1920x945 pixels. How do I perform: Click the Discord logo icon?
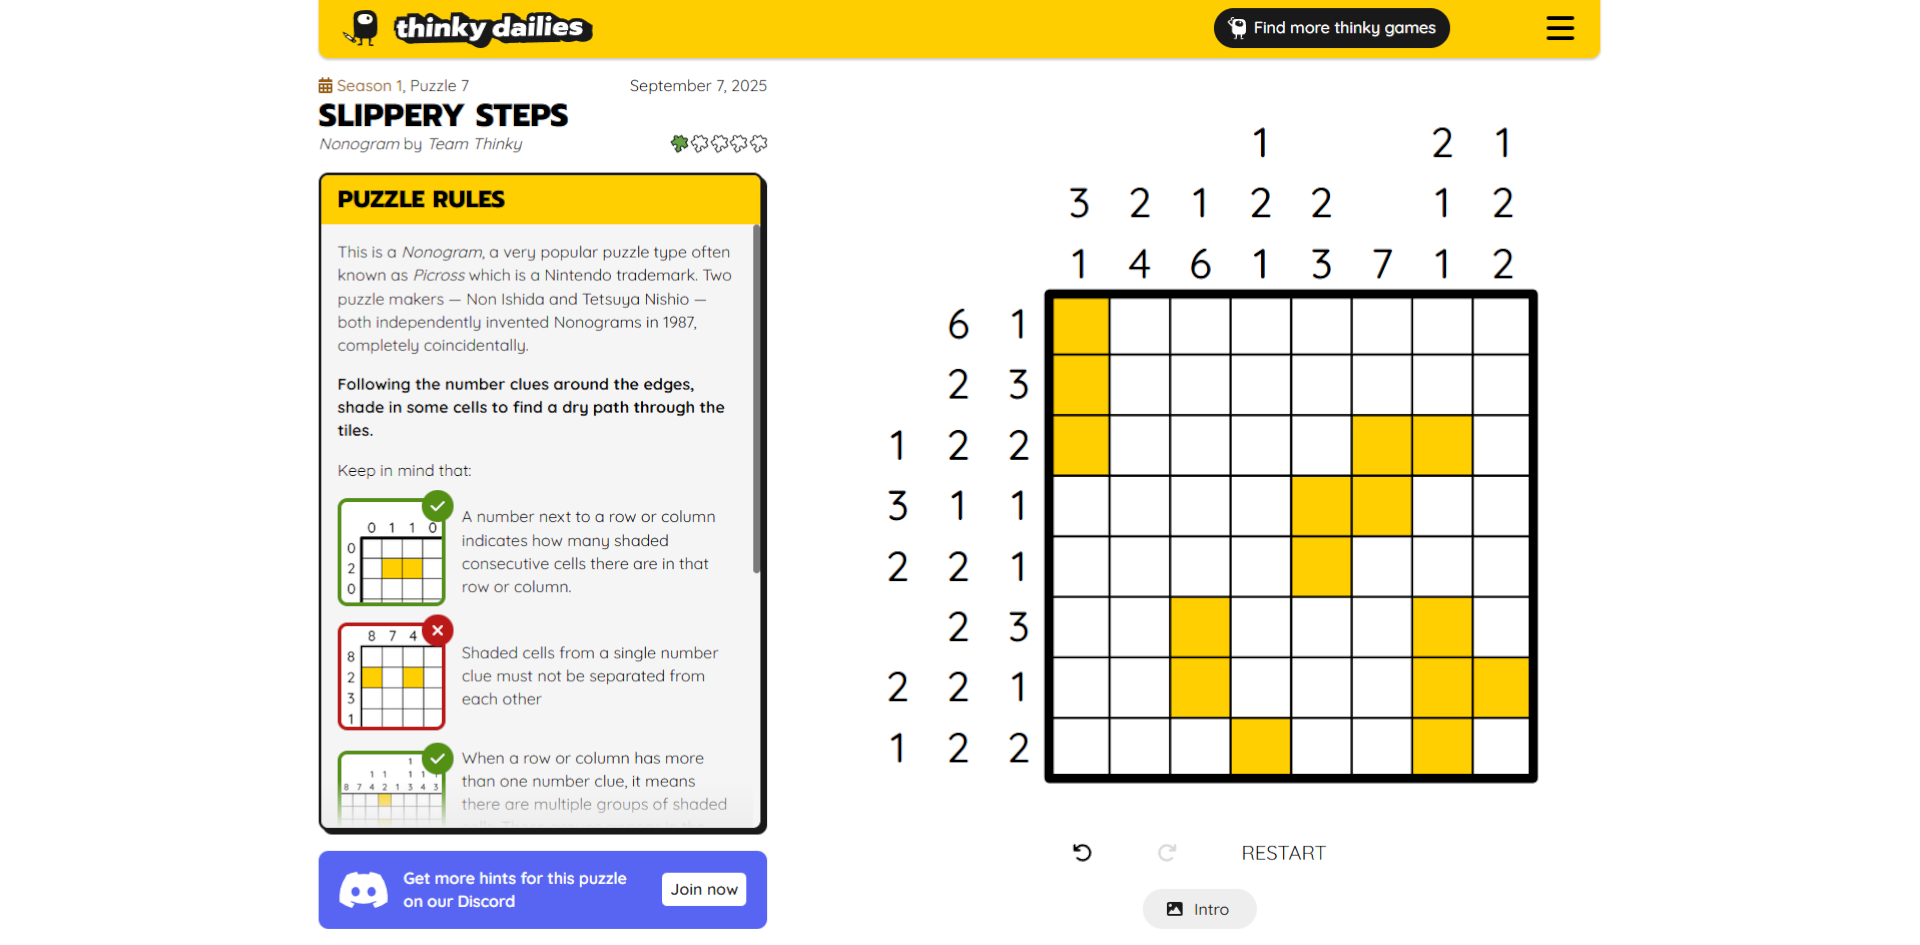tap(363, 889)
